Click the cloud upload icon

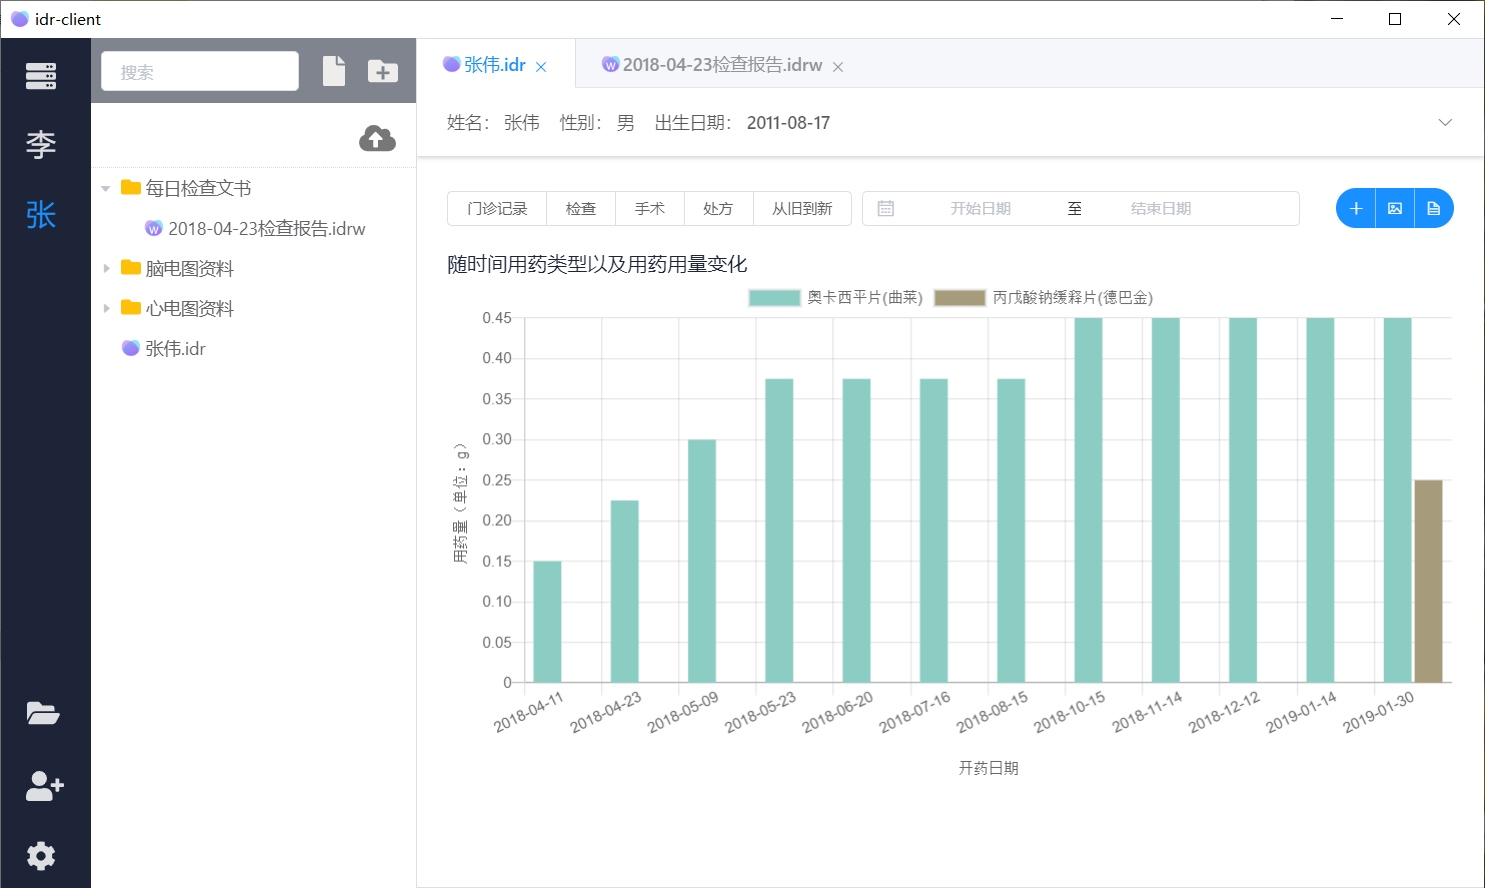(377, 139)
